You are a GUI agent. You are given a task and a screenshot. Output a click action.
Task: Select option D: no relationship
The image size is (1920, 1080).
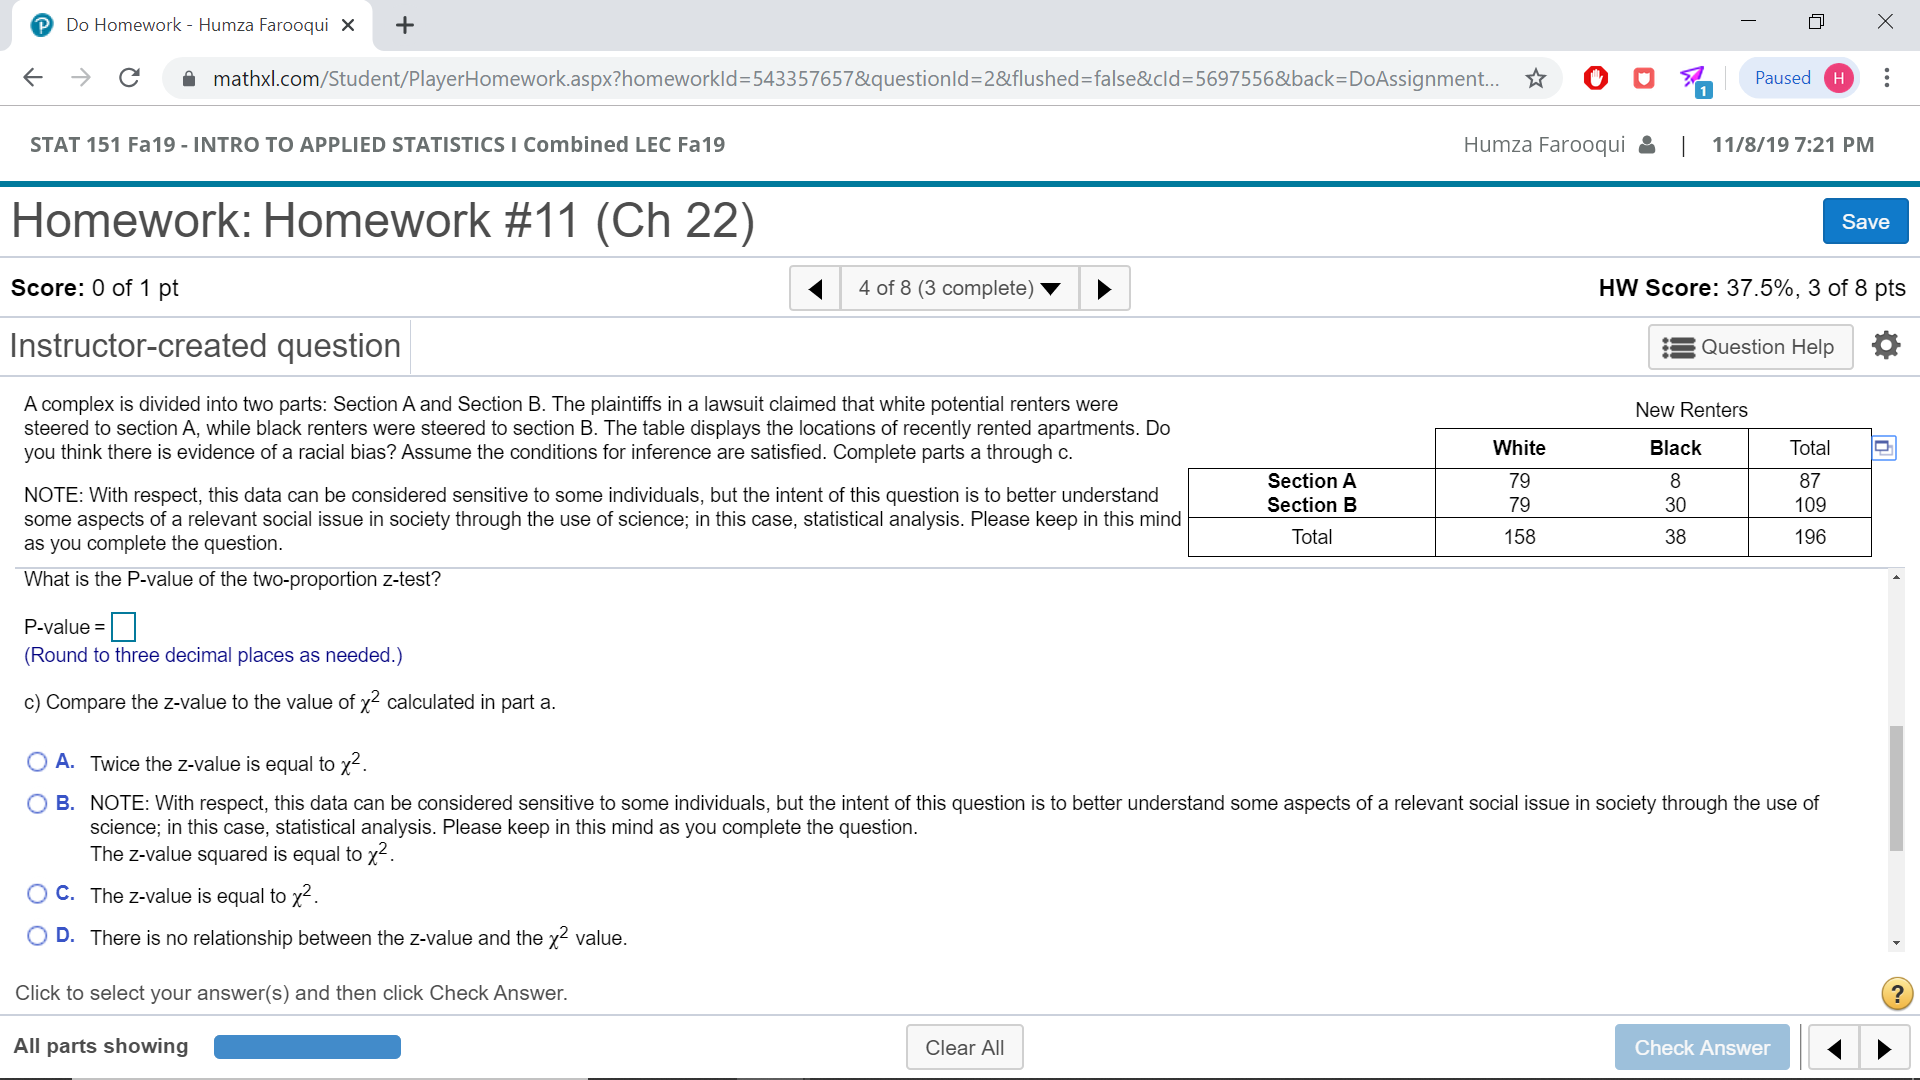37,936
